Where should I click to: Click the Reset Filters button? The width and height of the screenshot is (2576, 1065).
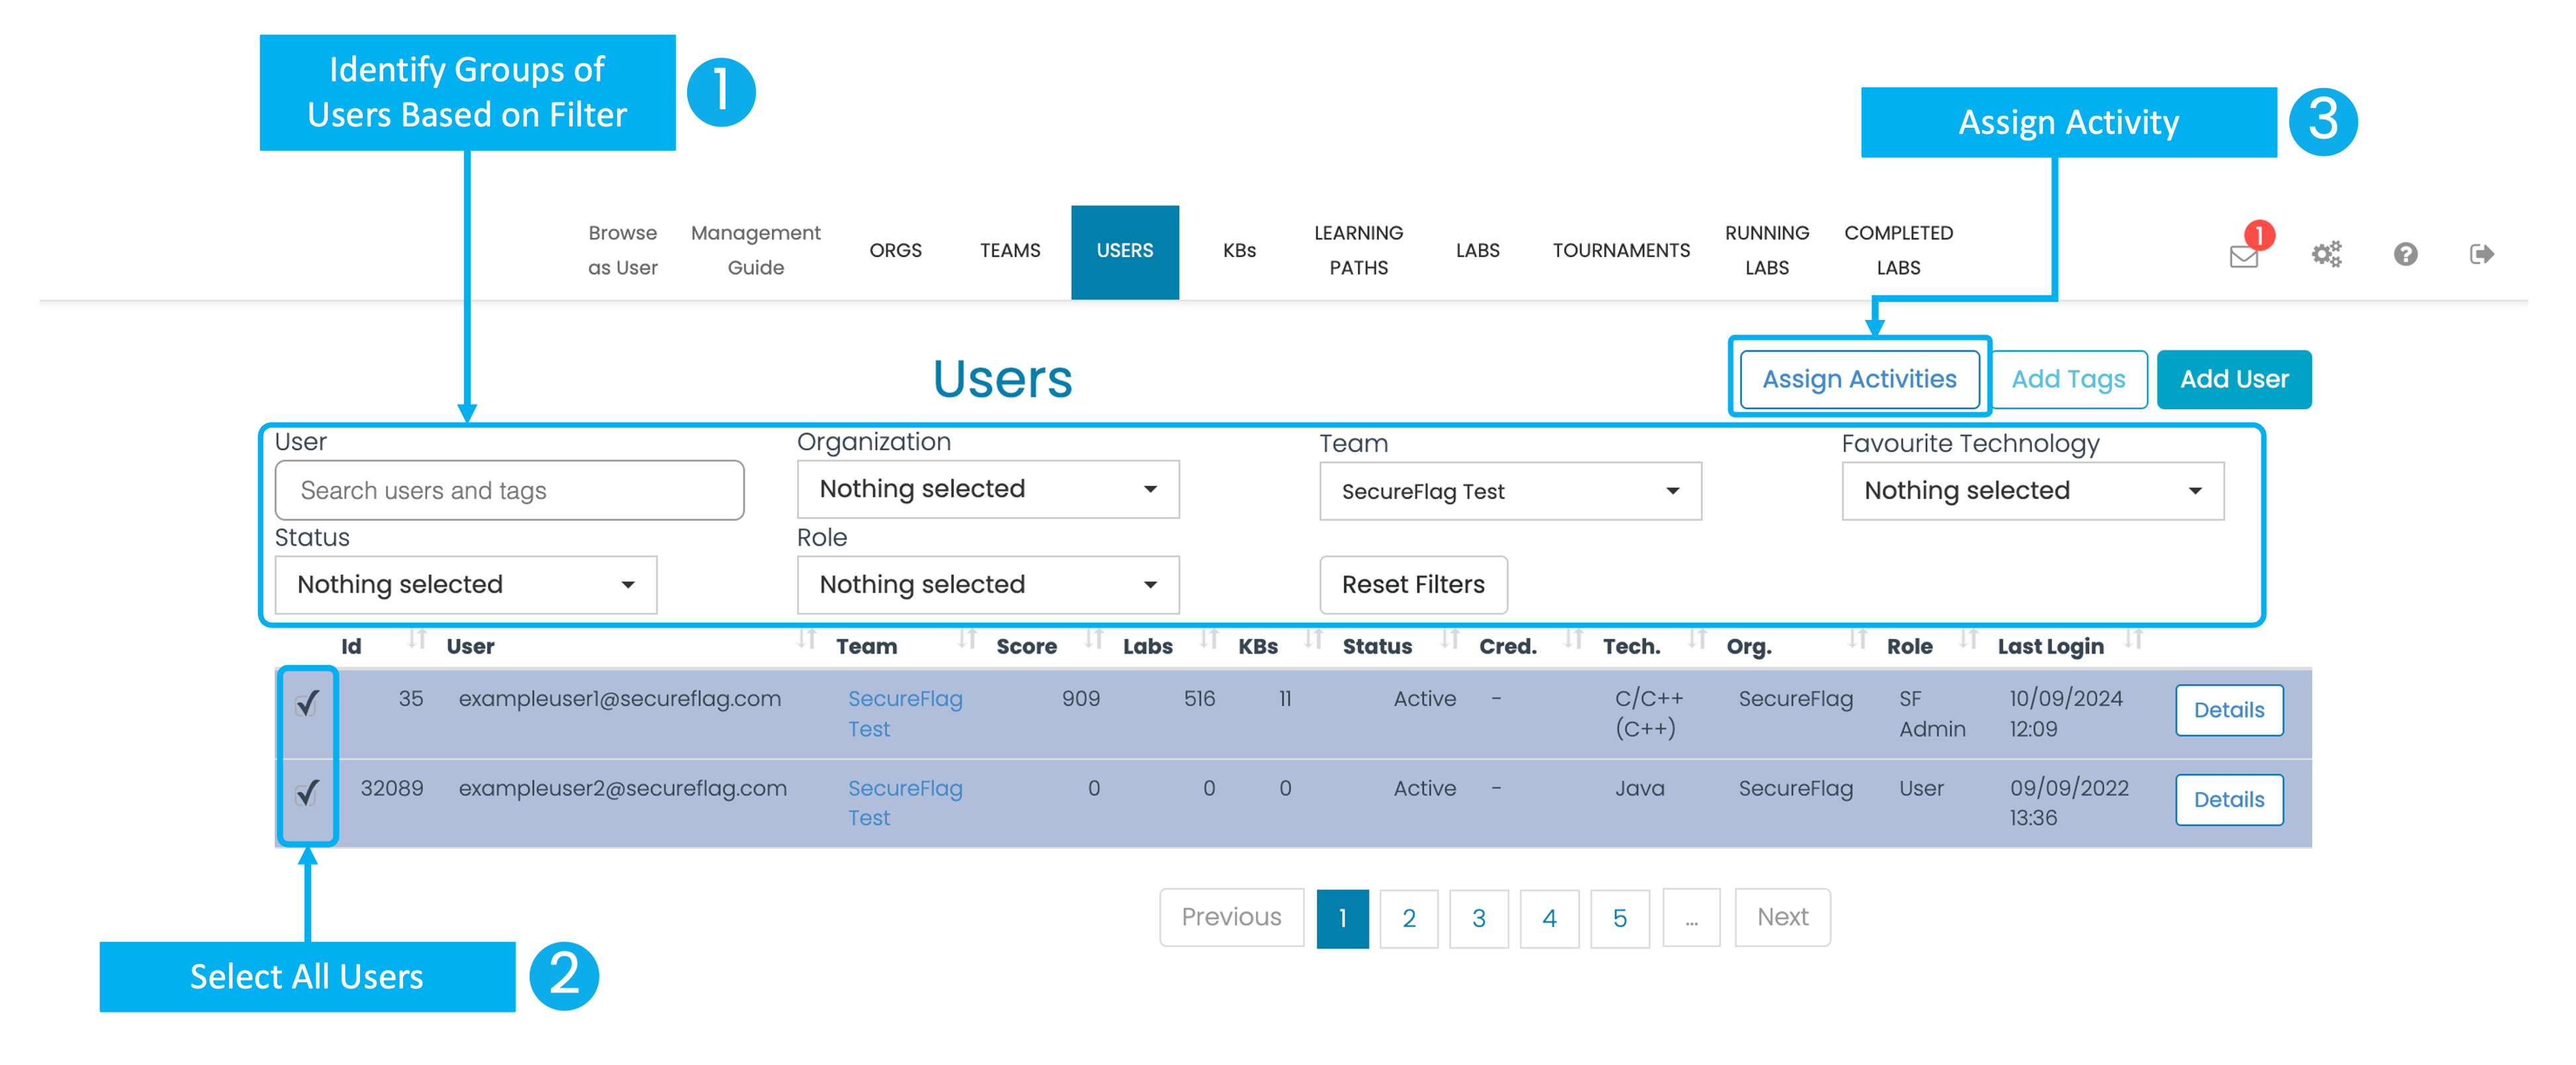(1413, 585)
